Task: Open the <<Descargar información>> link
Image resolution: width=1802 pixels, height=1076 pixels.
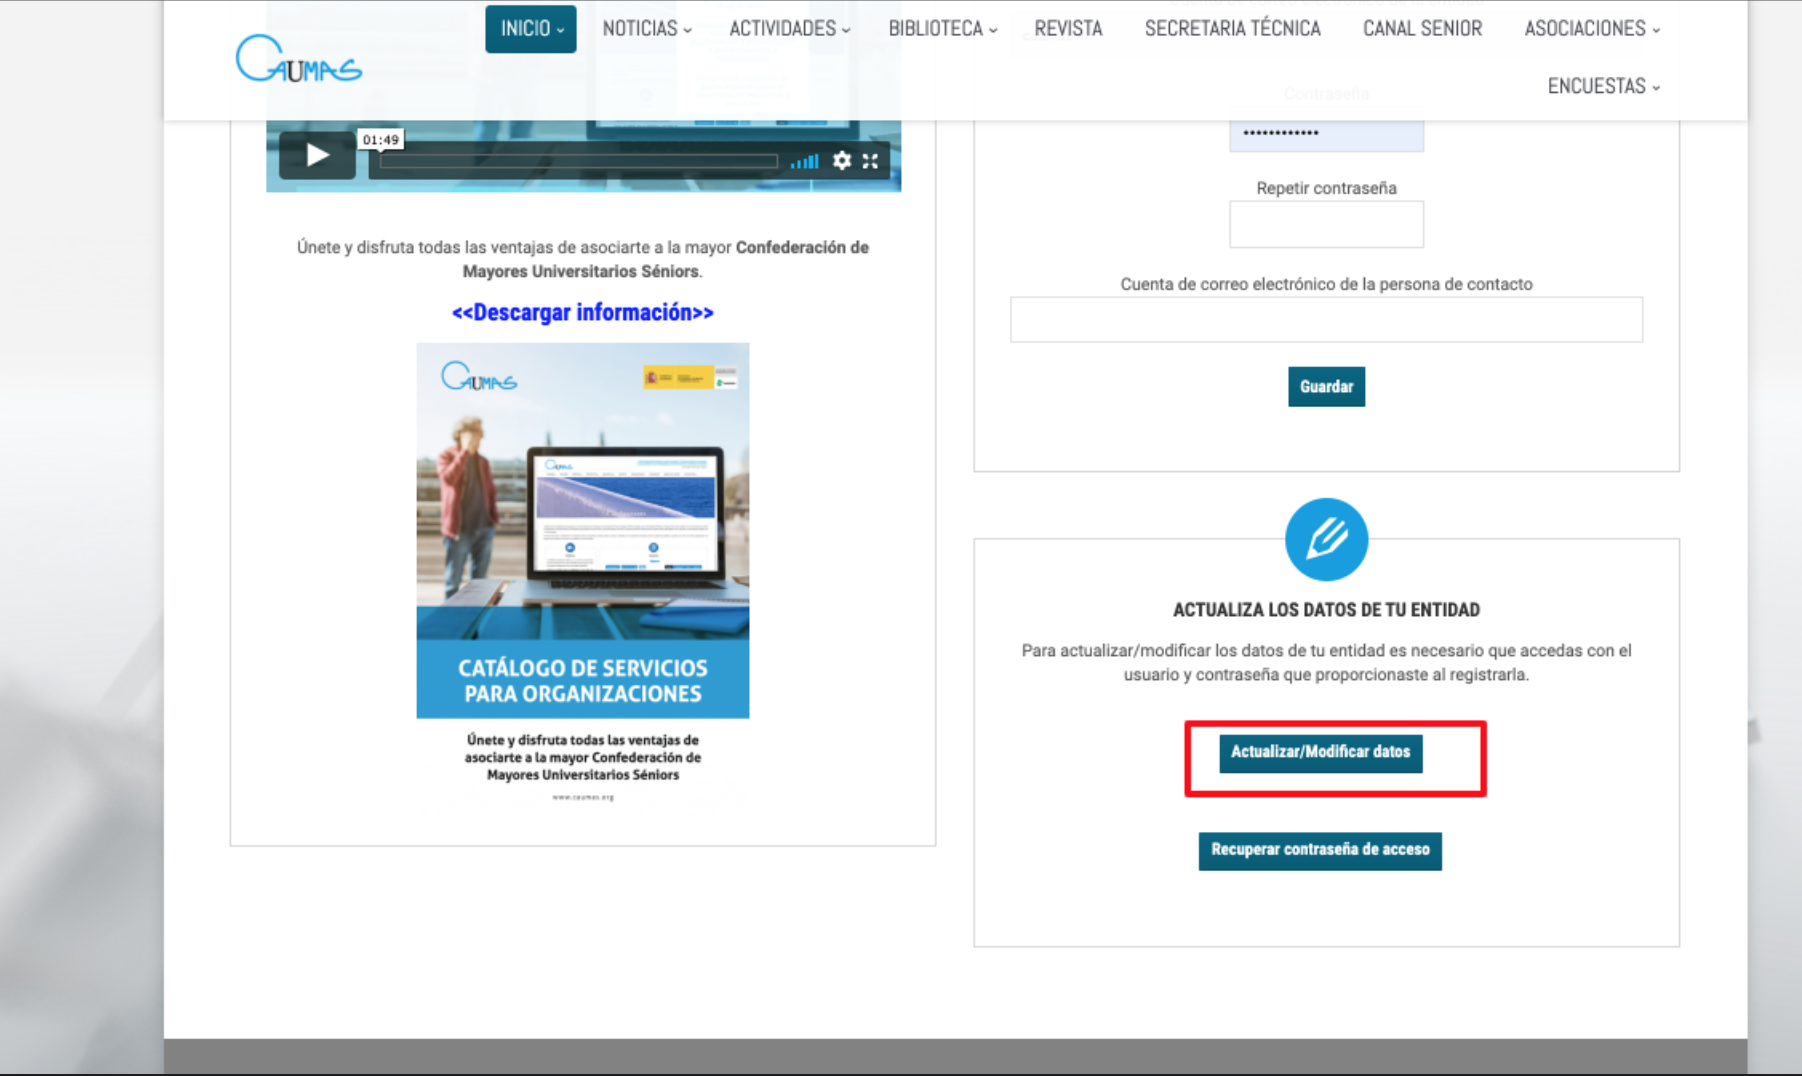Action: (x=583, y=313)
